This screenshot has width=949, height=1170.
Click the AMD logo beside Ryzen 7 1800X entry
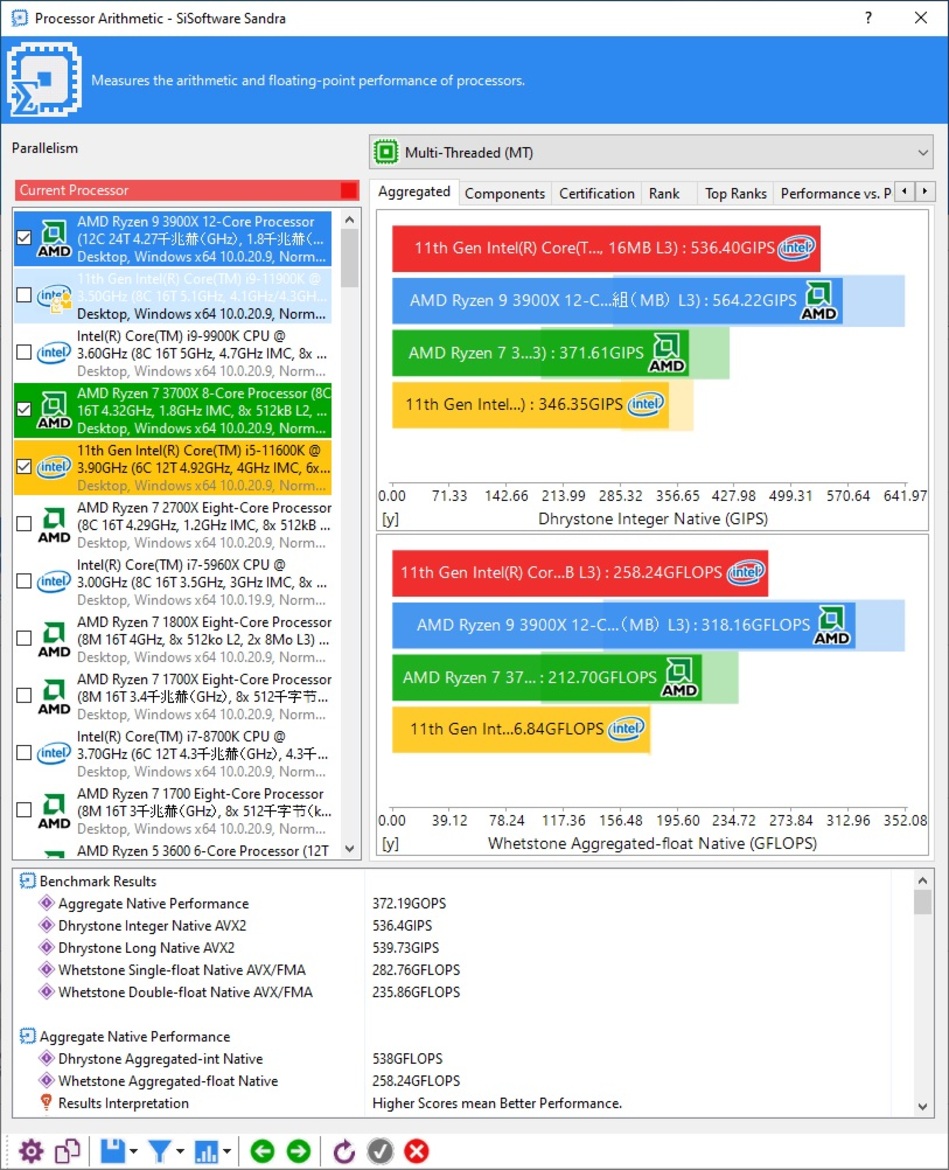[54, 639]
